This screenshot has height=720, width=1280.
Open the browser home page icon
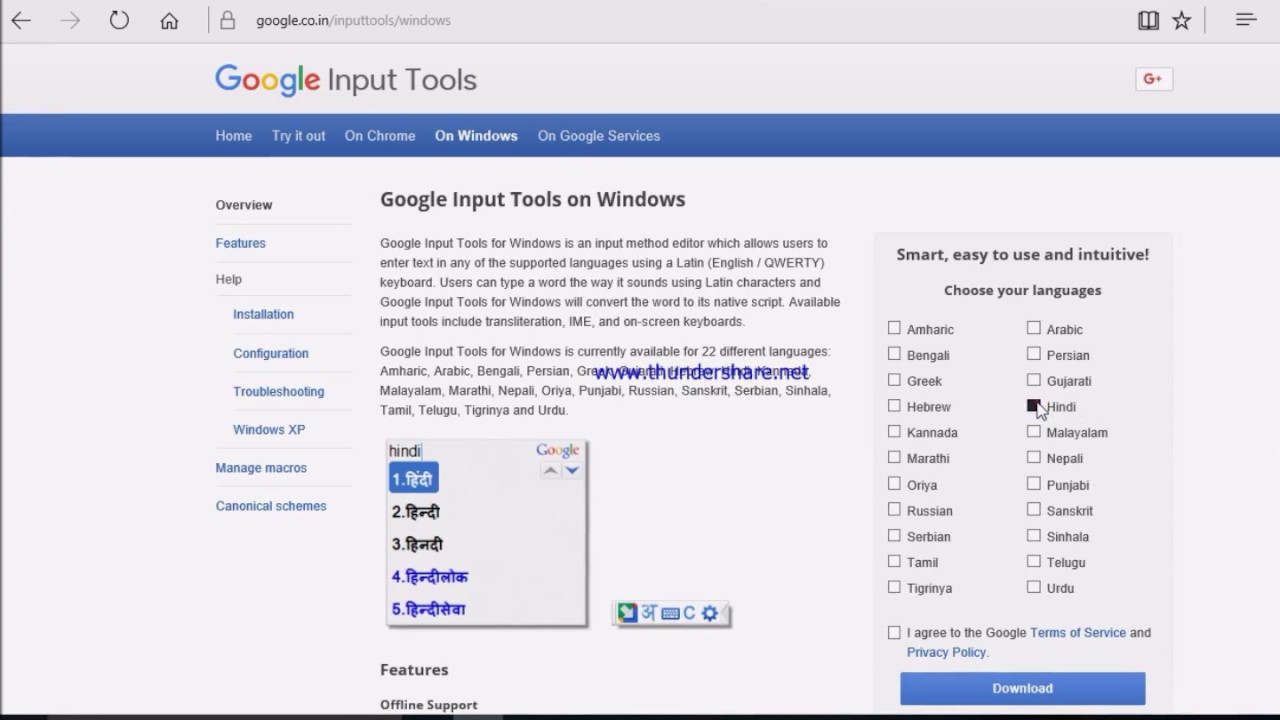click(x=169, y=20)
